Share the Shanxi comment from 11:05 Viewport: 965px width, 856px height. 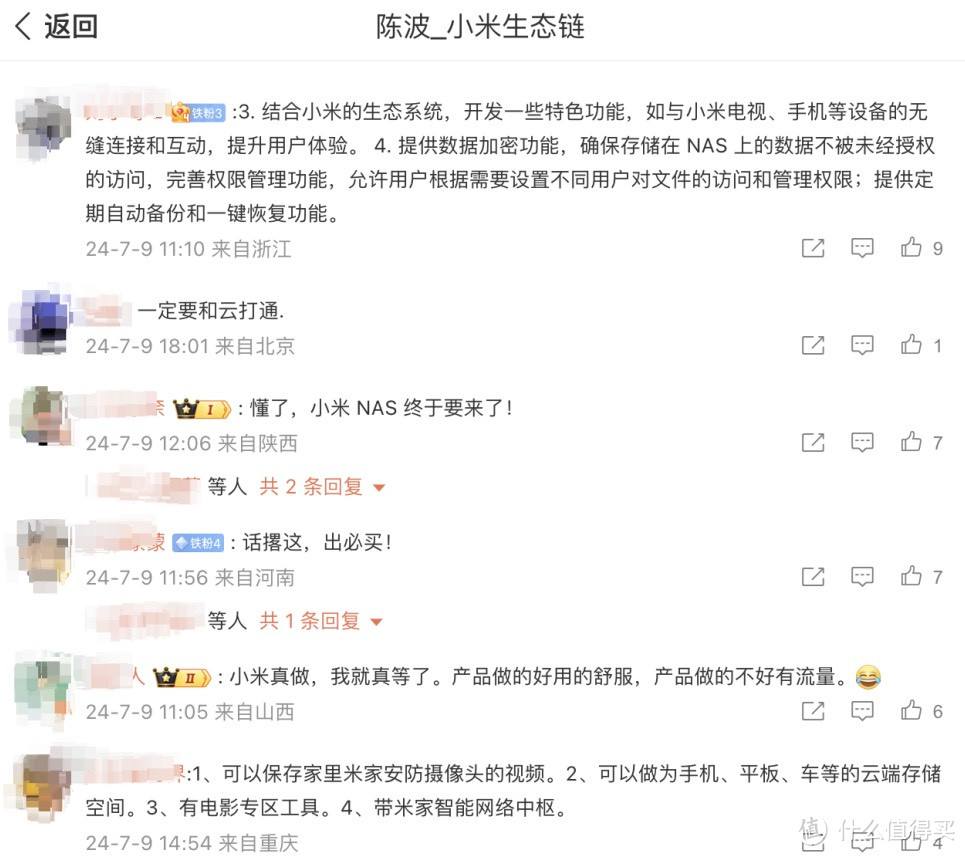[x=812, y=711]
